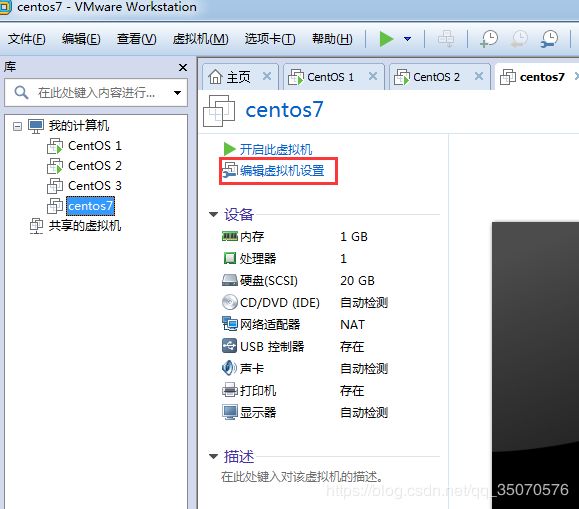
Task: Click the 我的计算机 monitor icon
Action: click(36, 126)
